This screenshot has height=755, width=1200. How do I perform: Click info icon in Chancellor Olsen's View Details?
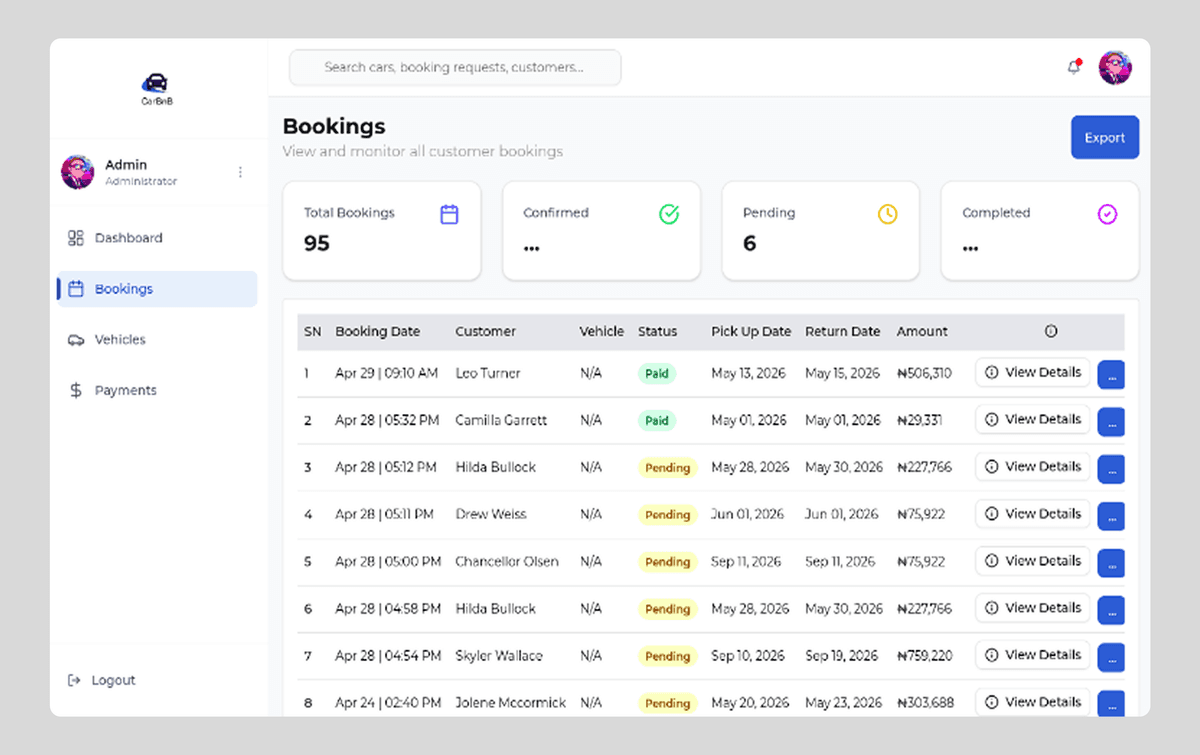click(x=992, y=560)
